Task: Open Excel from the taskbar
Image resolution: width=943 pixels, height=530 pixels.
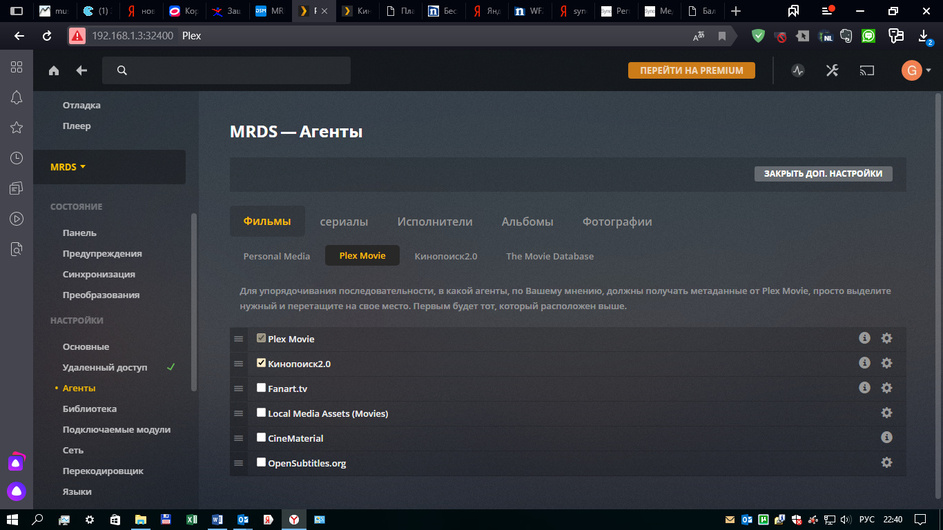Action: click(x=191, y=519)
